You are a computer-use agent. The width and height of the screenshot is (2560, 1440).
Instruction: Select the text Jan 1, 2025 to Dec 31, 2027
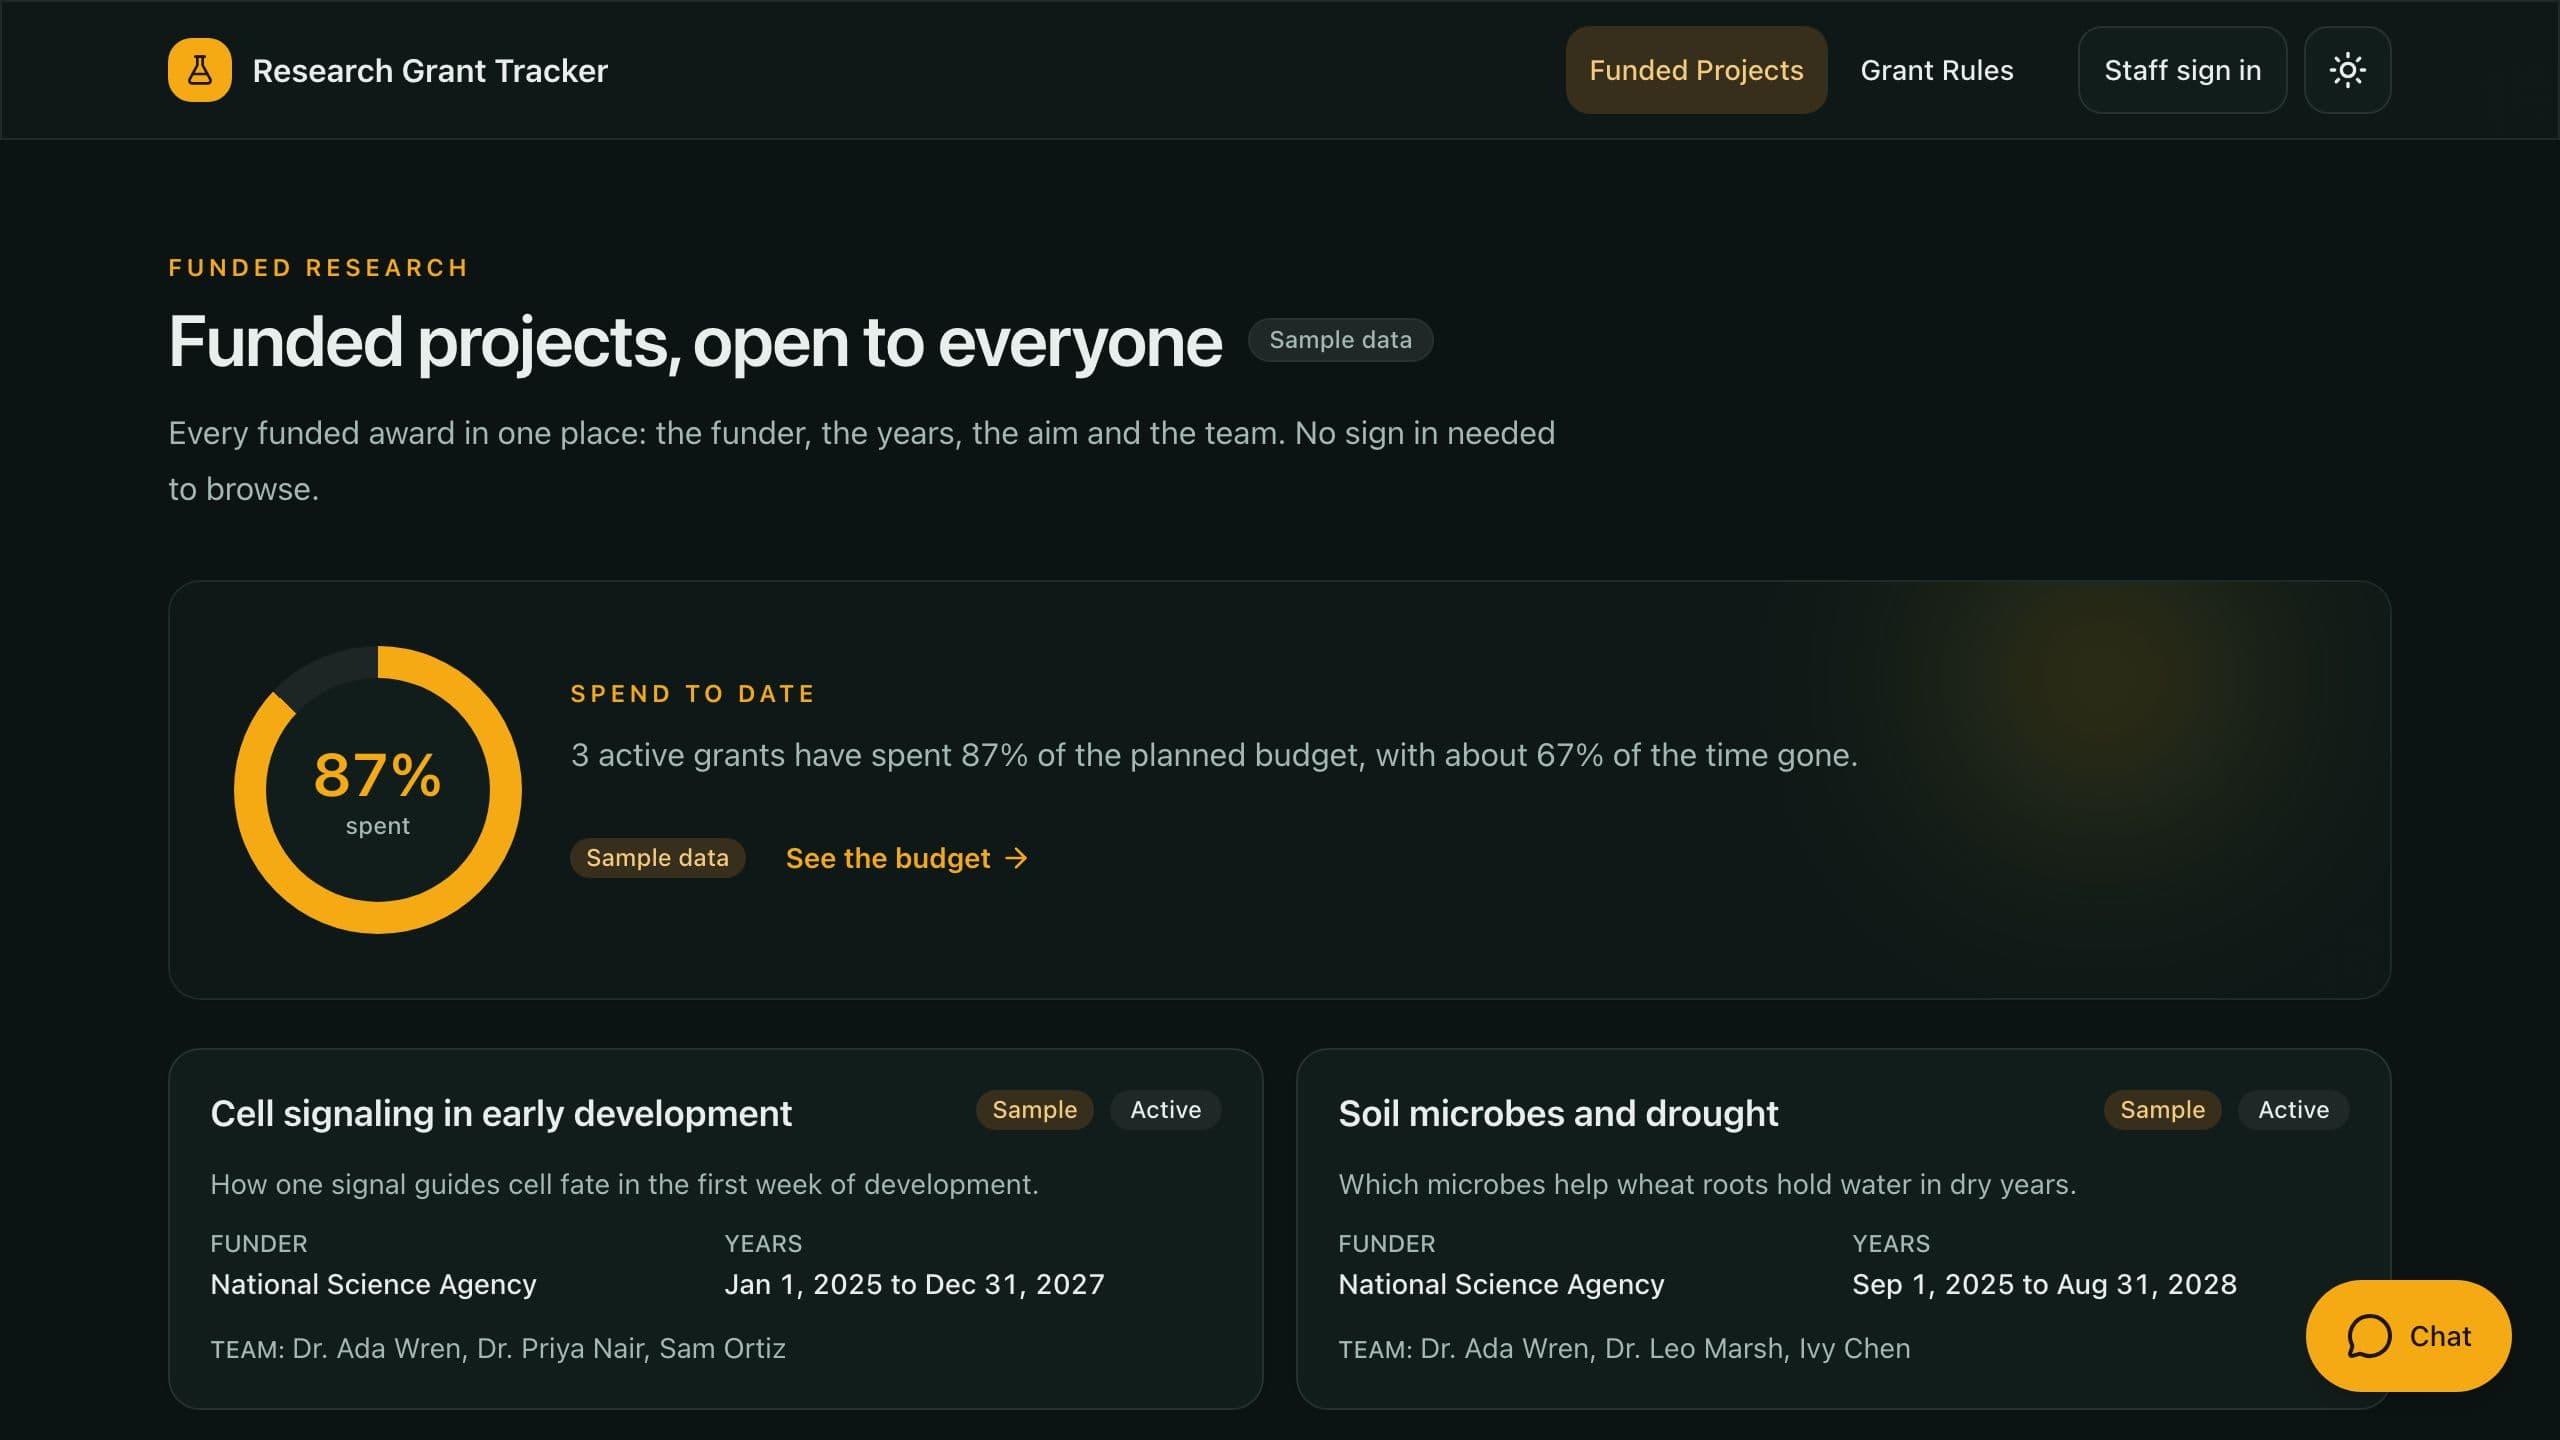(x=914, y=1284)
